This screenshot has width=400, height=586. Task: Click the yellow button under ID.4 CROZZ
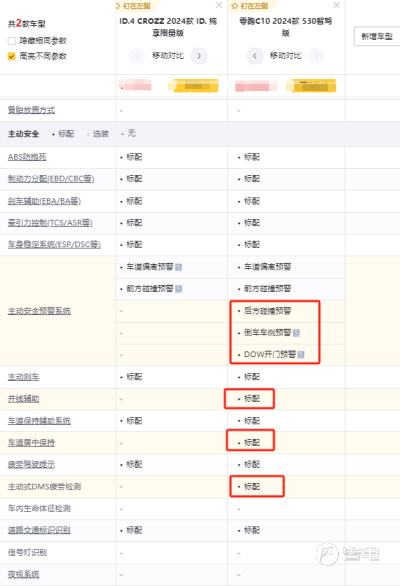tap(193, 86)
